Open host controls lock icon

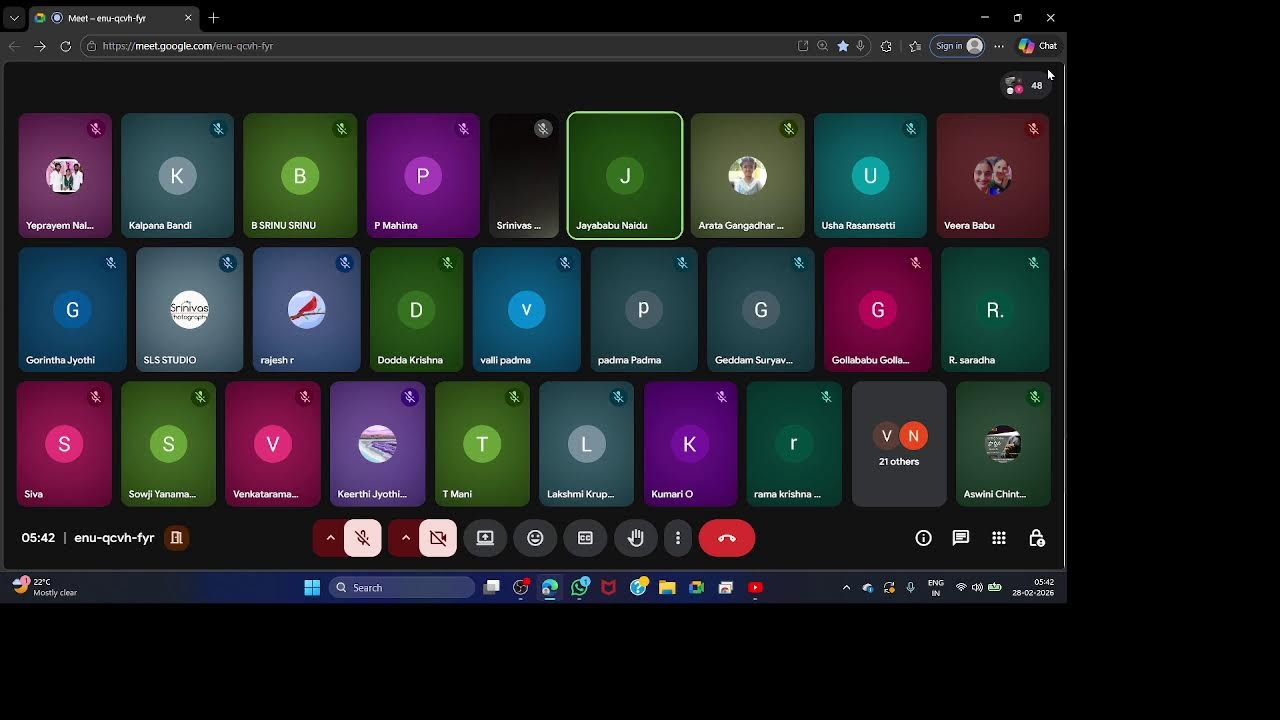[1037, 538]
